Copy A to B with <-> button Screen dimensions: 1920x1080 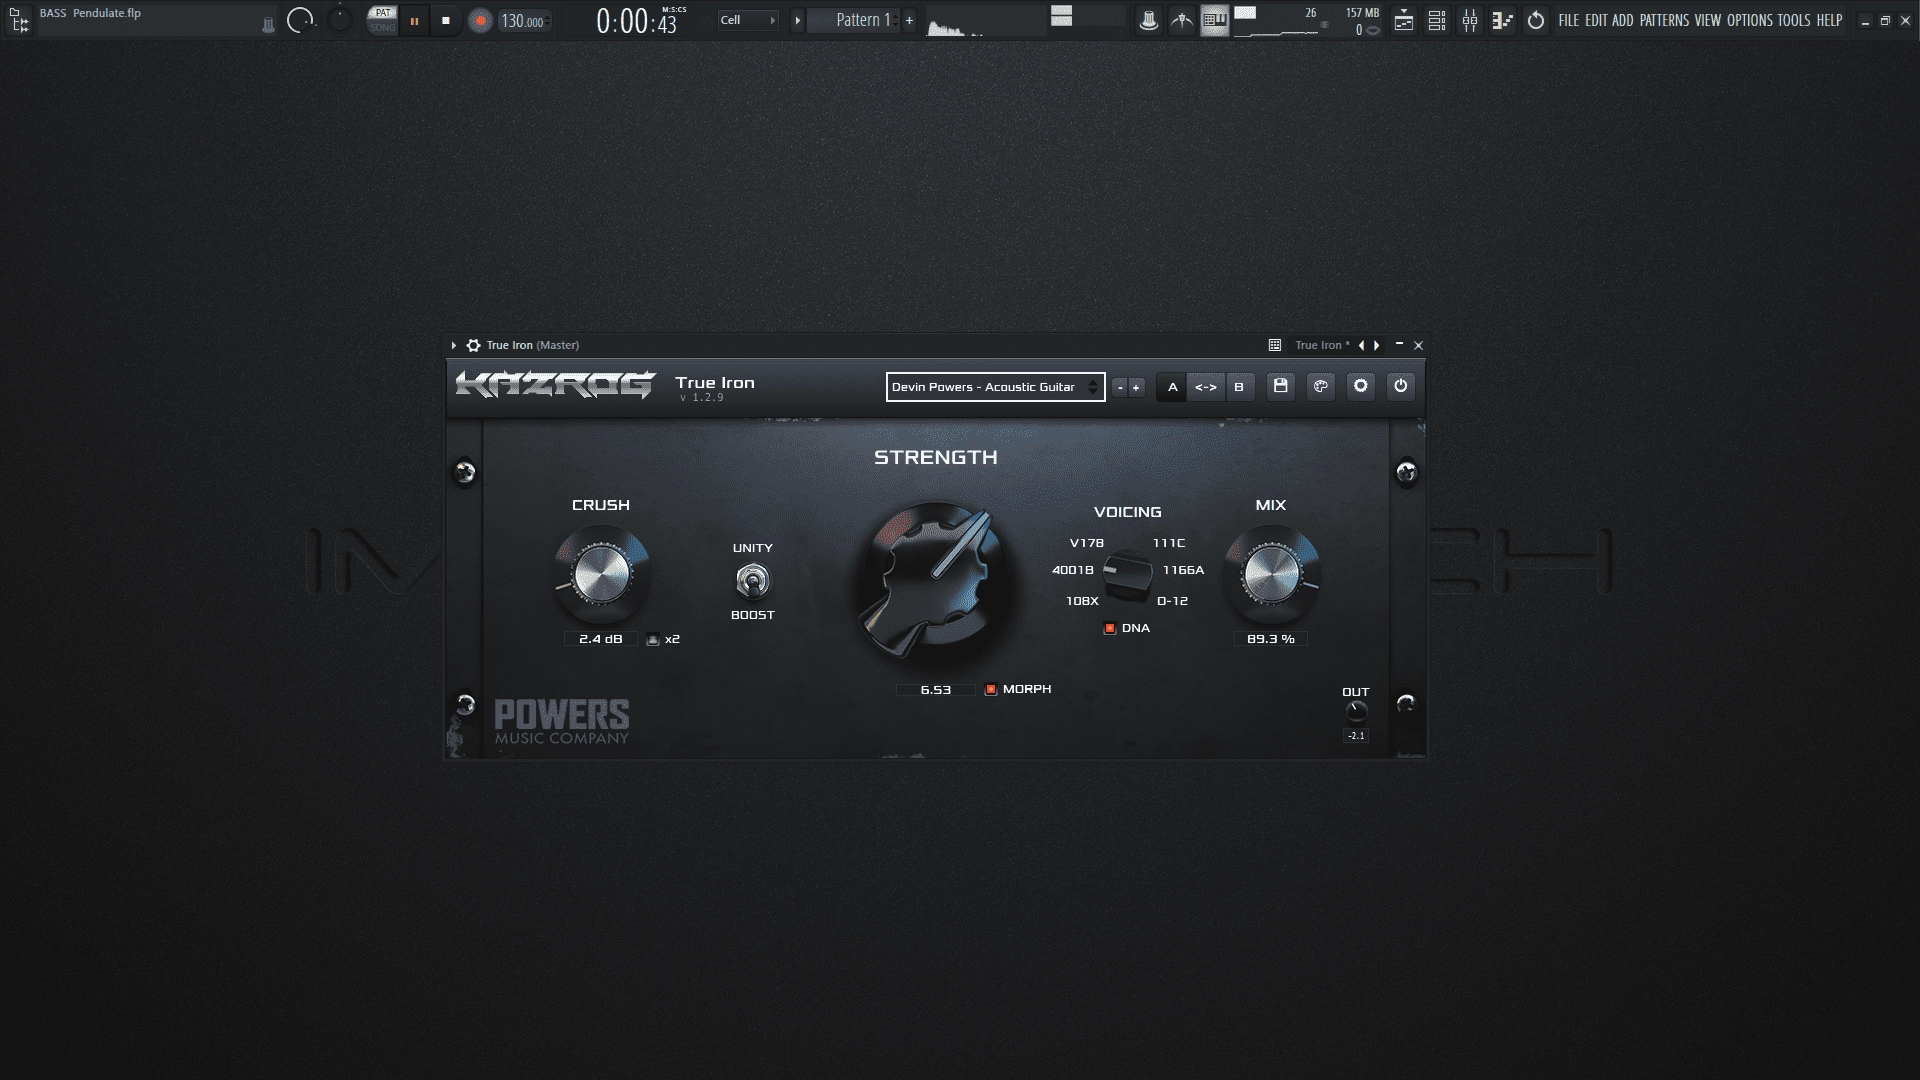[x=1206, y=387]
